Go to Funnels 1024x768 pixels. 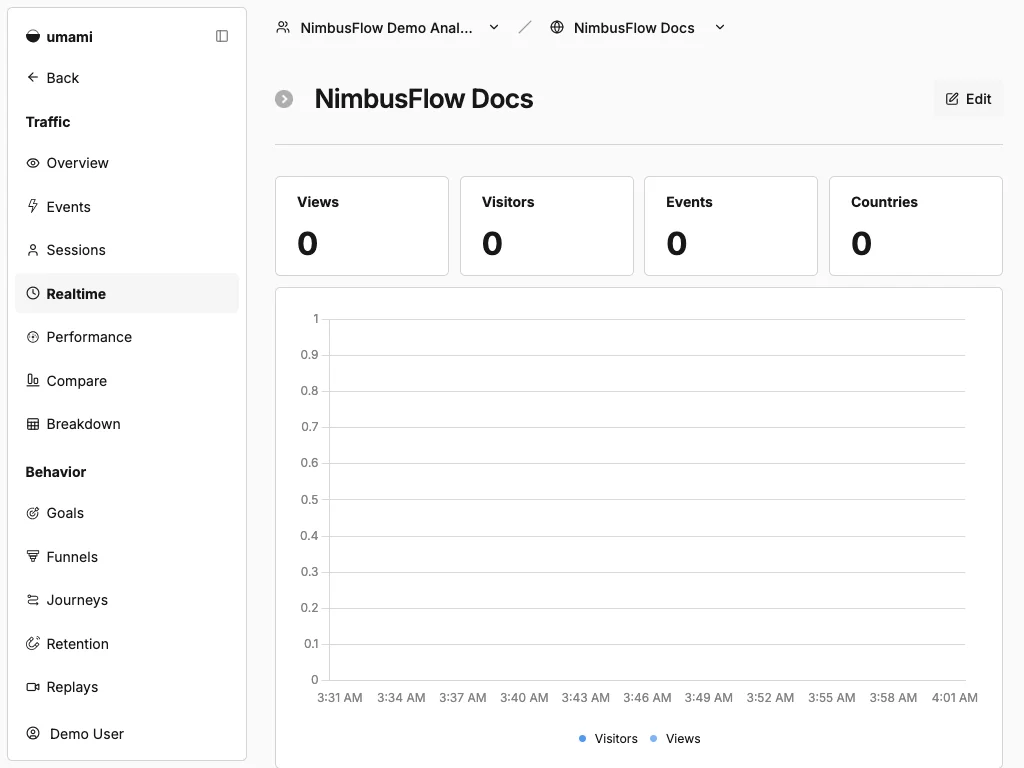pos(127,556)
